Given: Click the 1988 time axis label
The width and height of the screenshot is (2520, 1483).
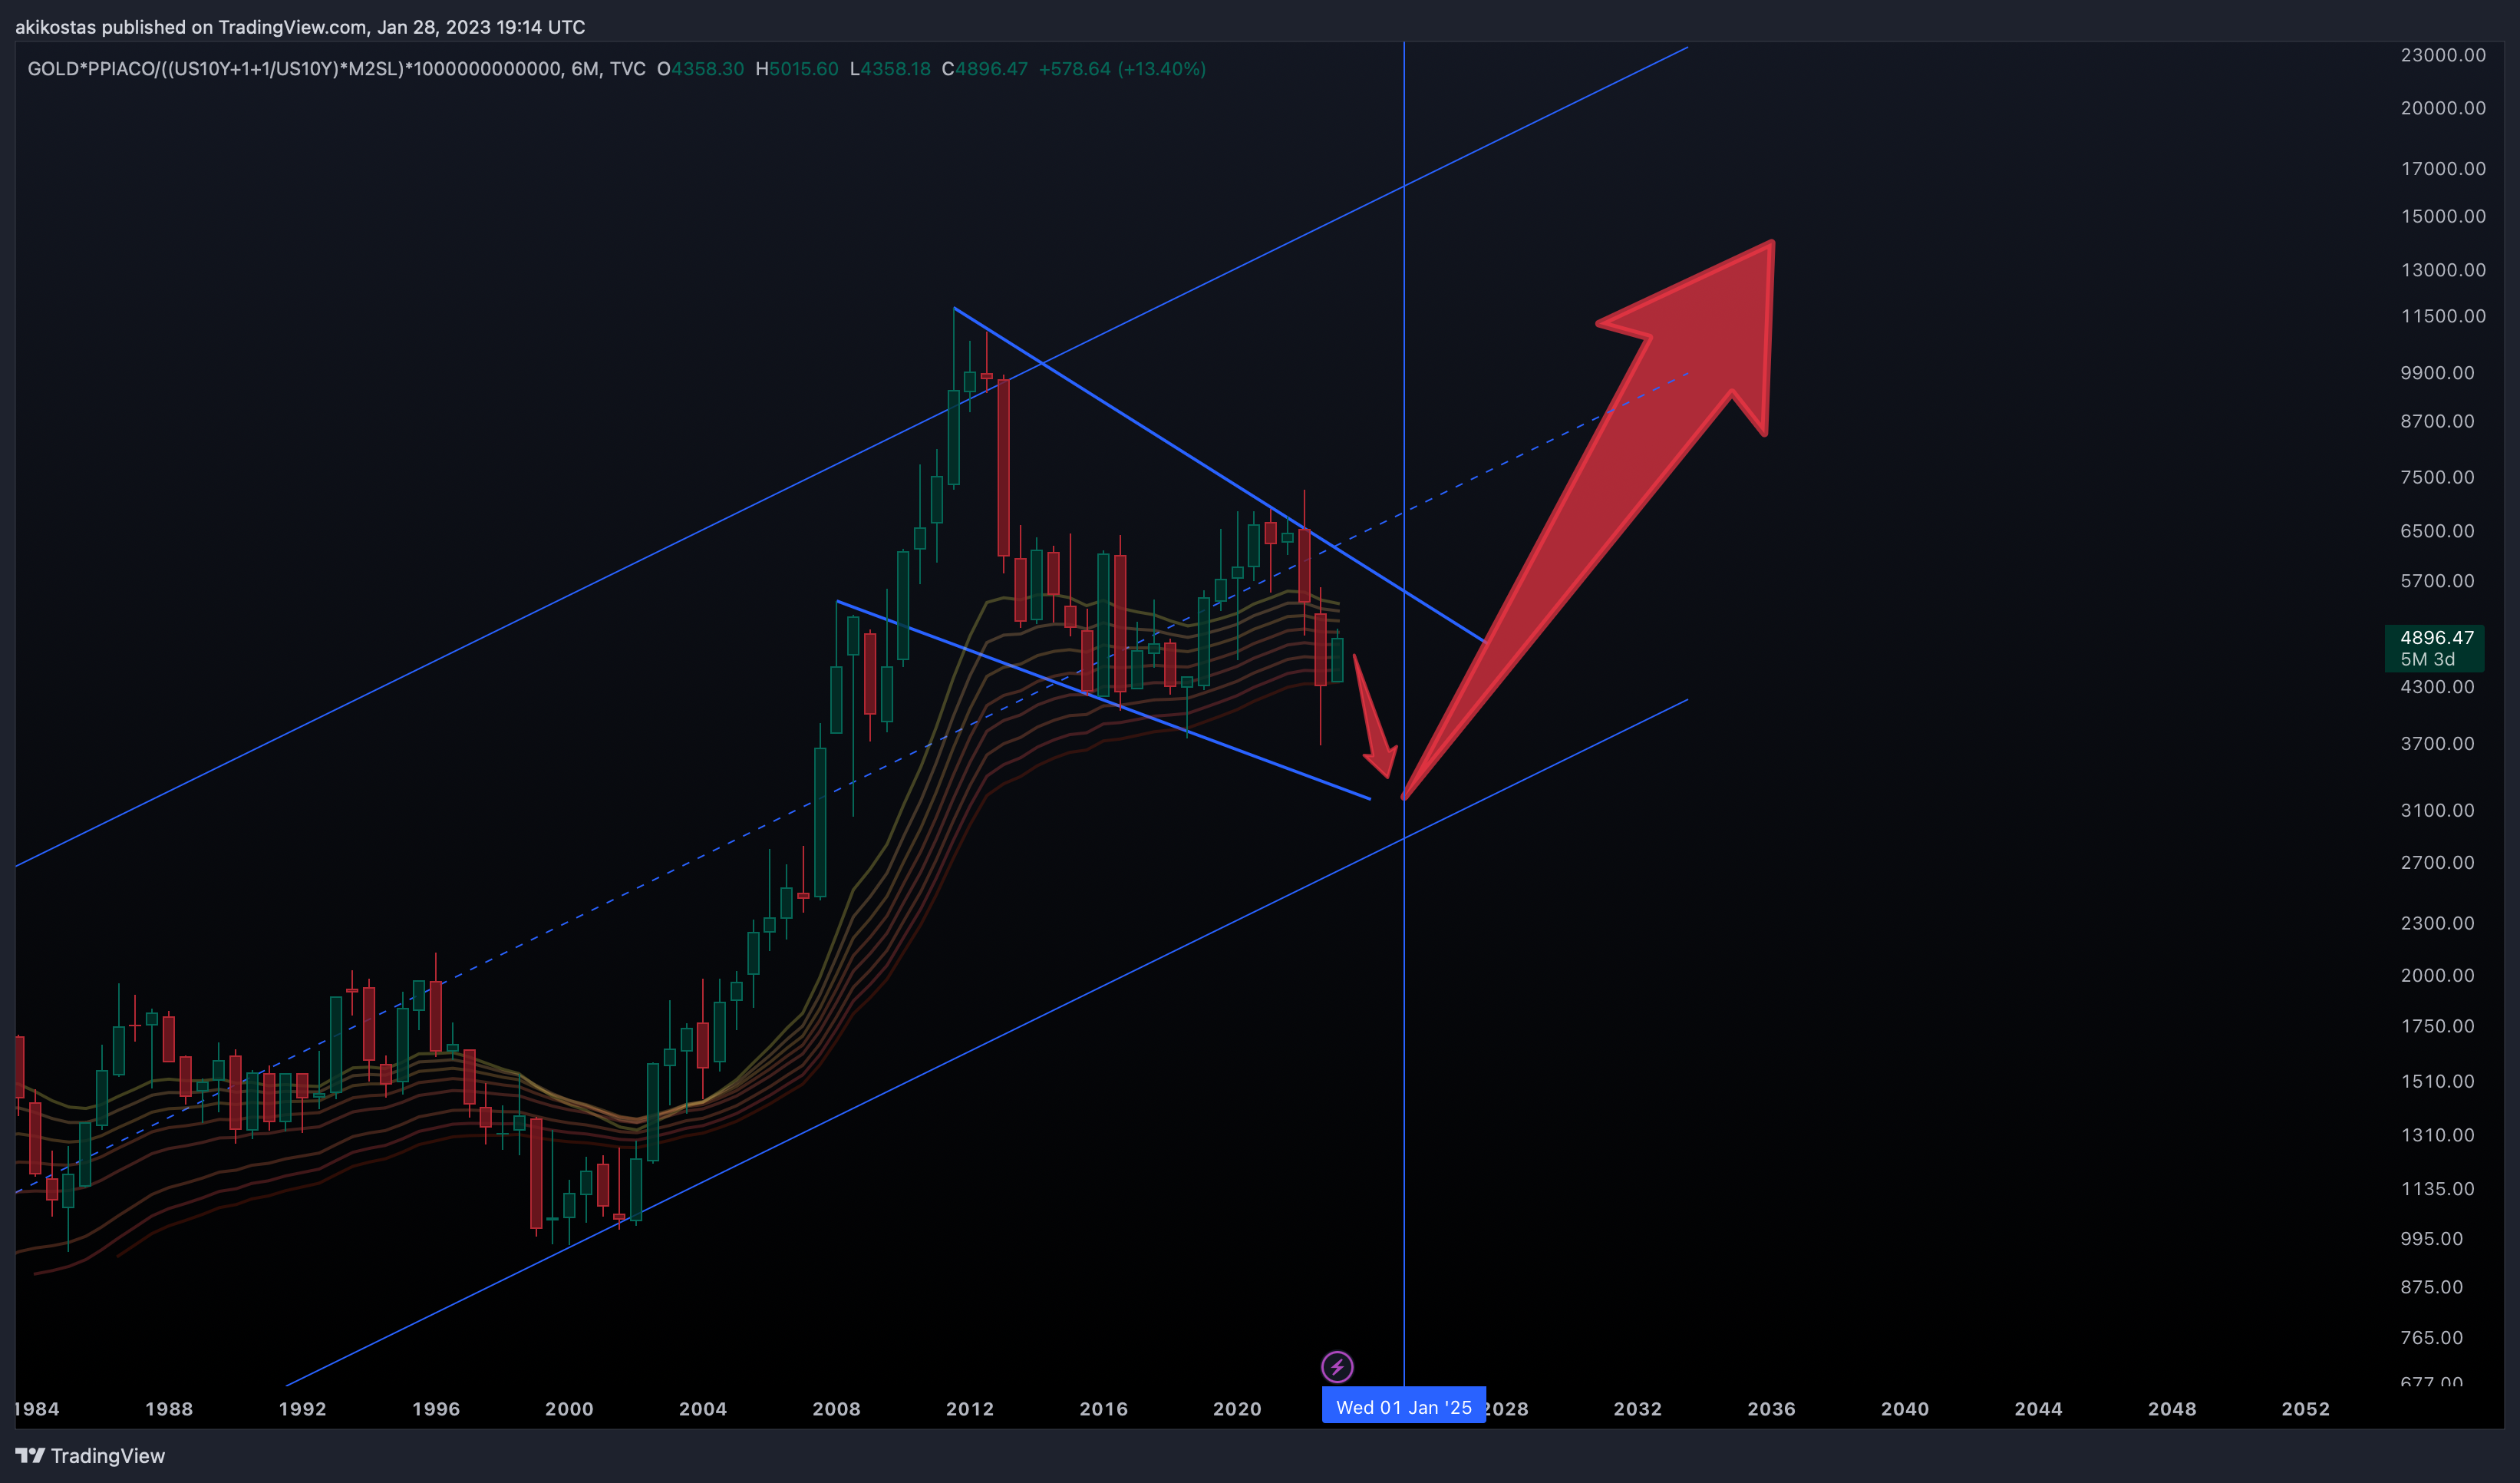Looking at the screenshot, I should coord(169,1409).
